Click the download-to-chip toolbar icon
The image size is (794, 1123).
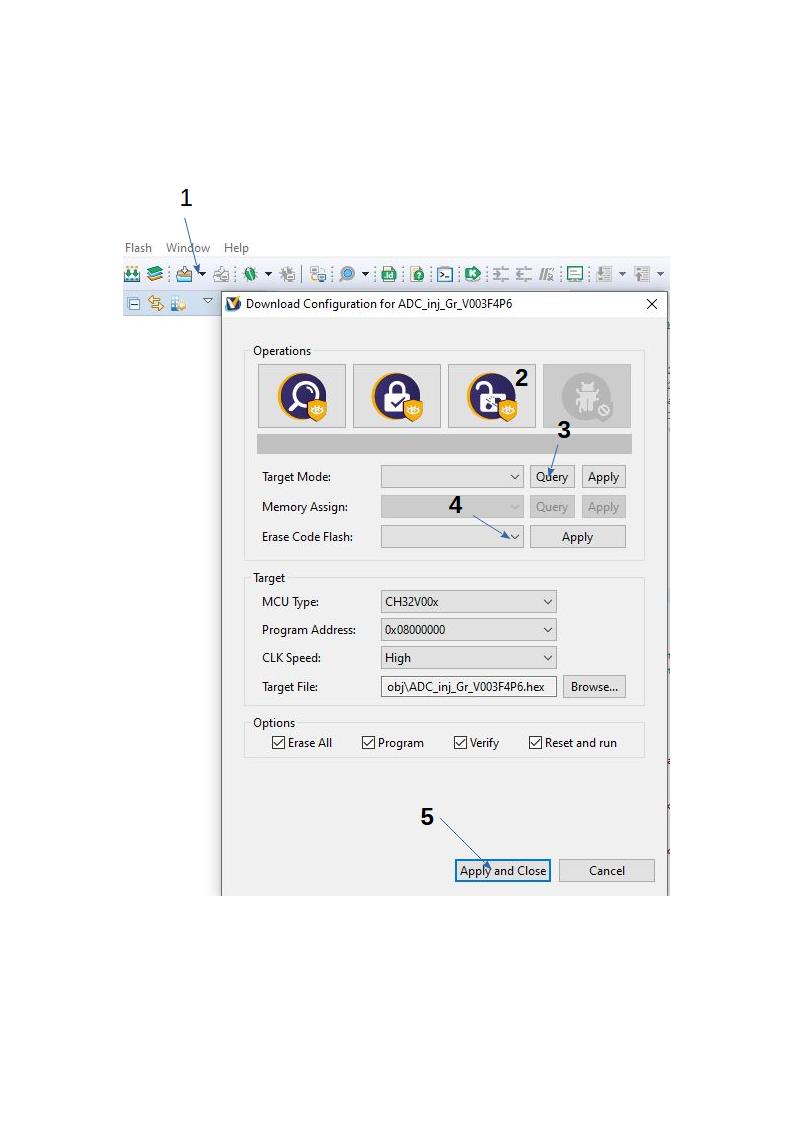pos(185,274)
